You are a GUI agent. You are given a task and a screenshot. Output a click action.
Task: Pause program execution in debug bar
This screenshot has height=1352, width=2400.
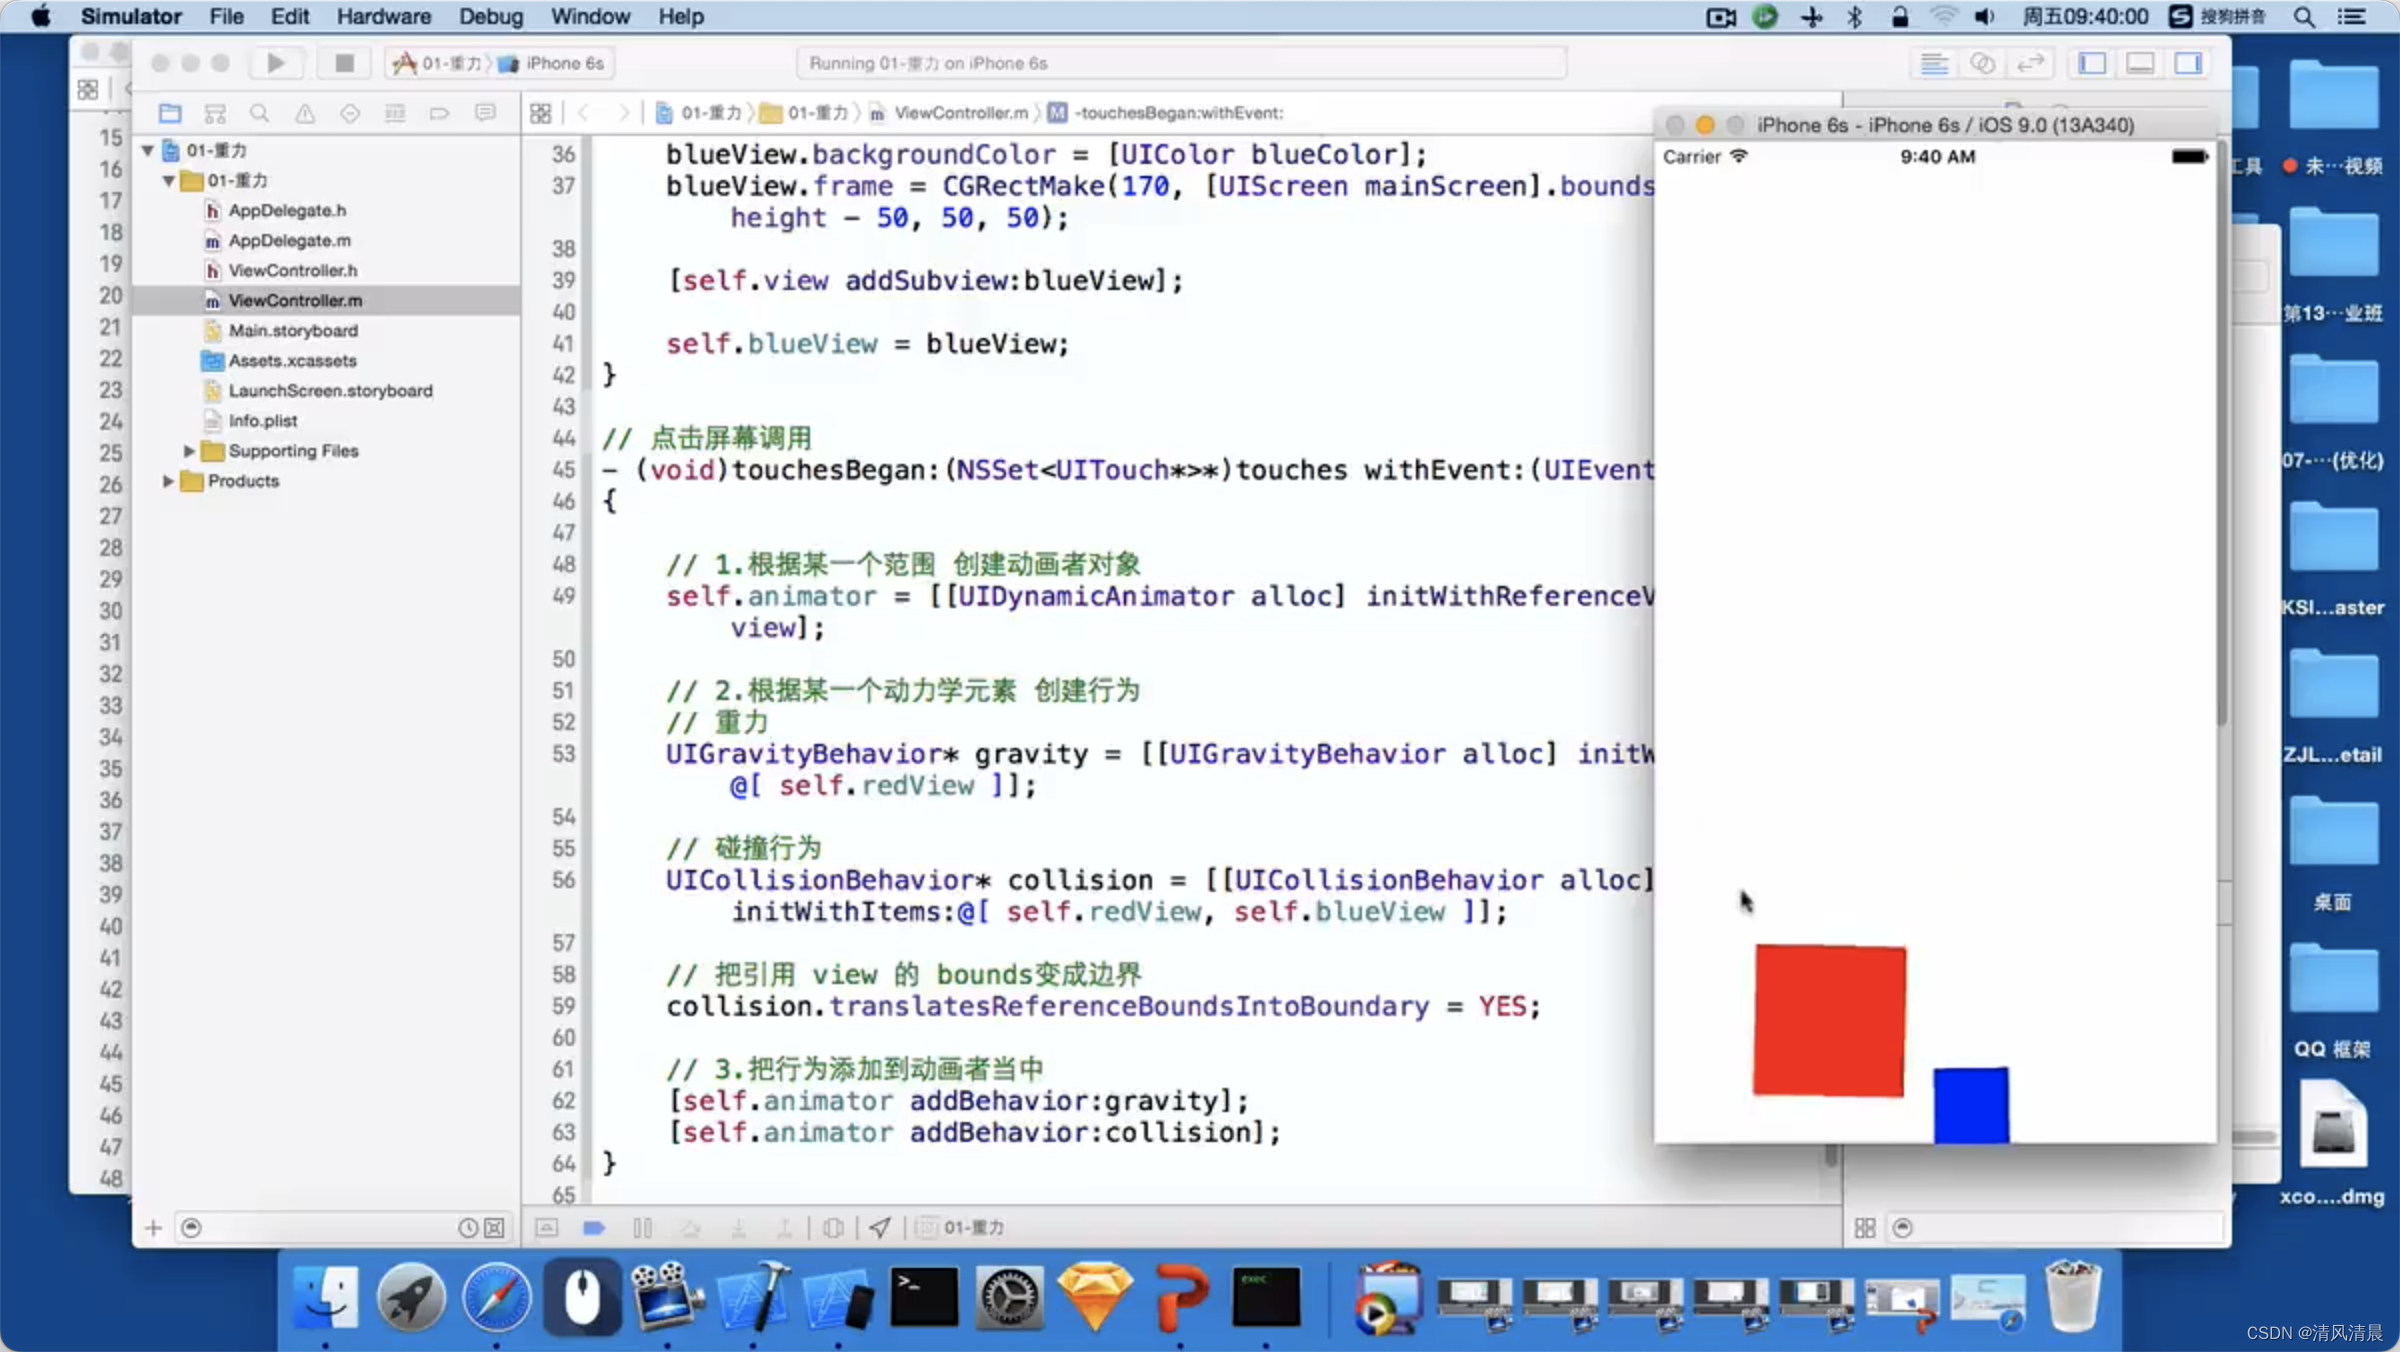coord(643,1227)
